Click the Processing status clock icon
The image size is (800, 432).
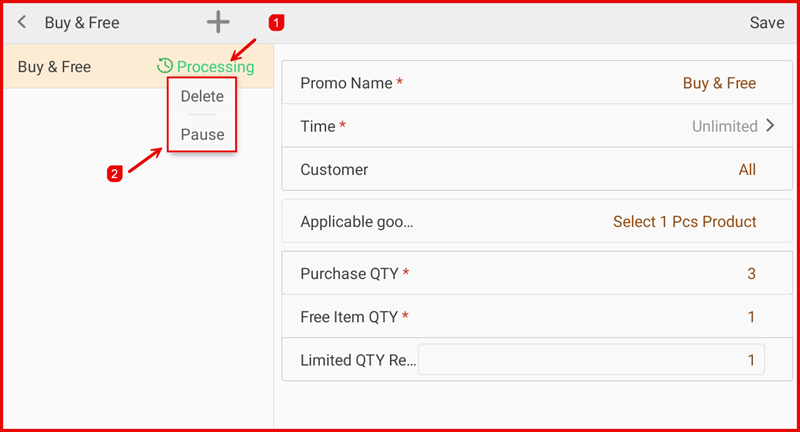tap(165, 67)
